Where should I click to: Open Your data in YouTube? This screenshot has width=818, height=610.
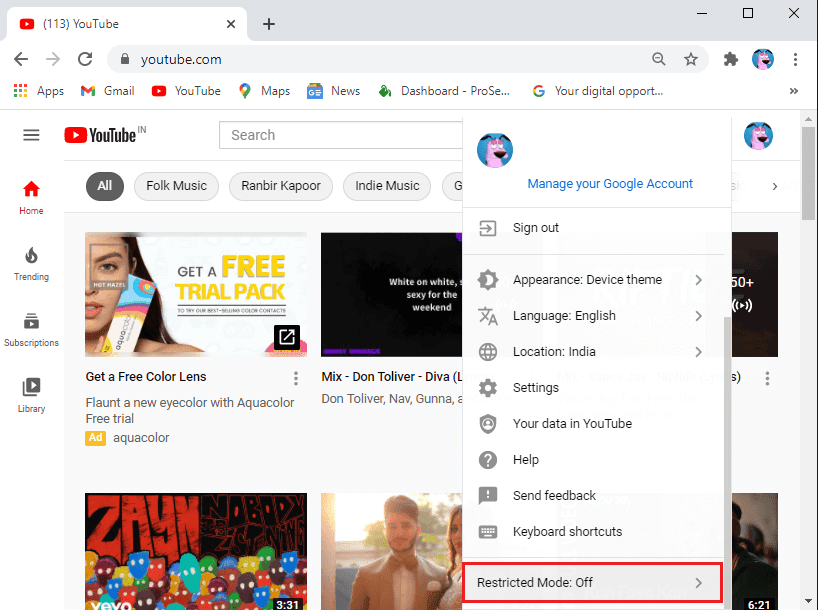pos(594,424)
